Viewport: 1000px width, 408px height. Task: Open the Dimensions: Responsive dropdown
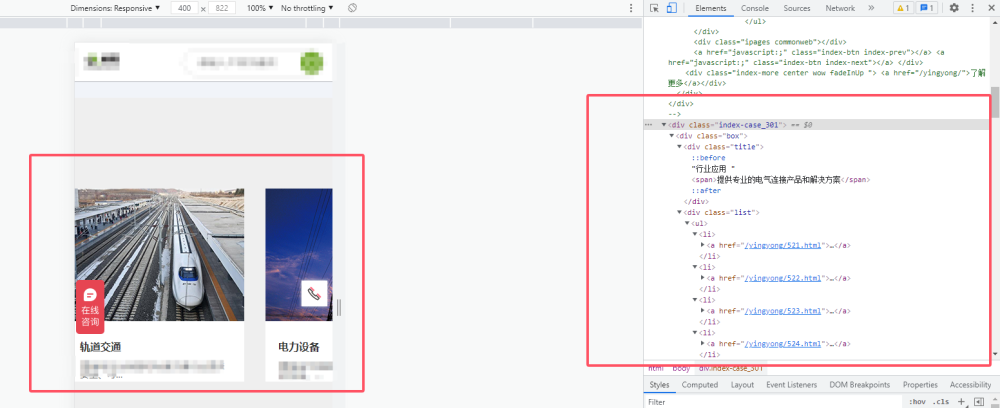point(115,8)
